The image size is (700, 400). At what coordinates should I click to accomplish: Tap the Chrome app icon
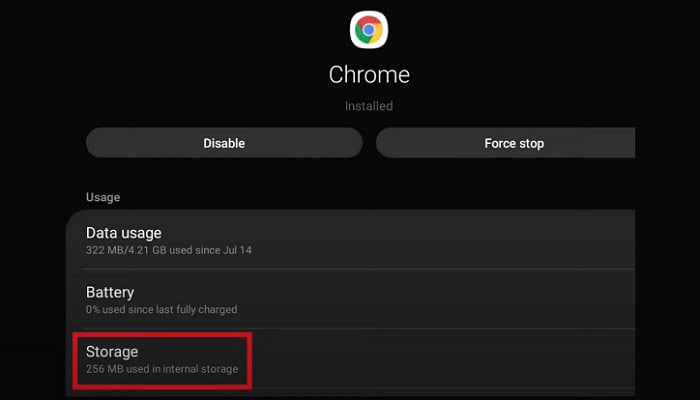(369, 29)
